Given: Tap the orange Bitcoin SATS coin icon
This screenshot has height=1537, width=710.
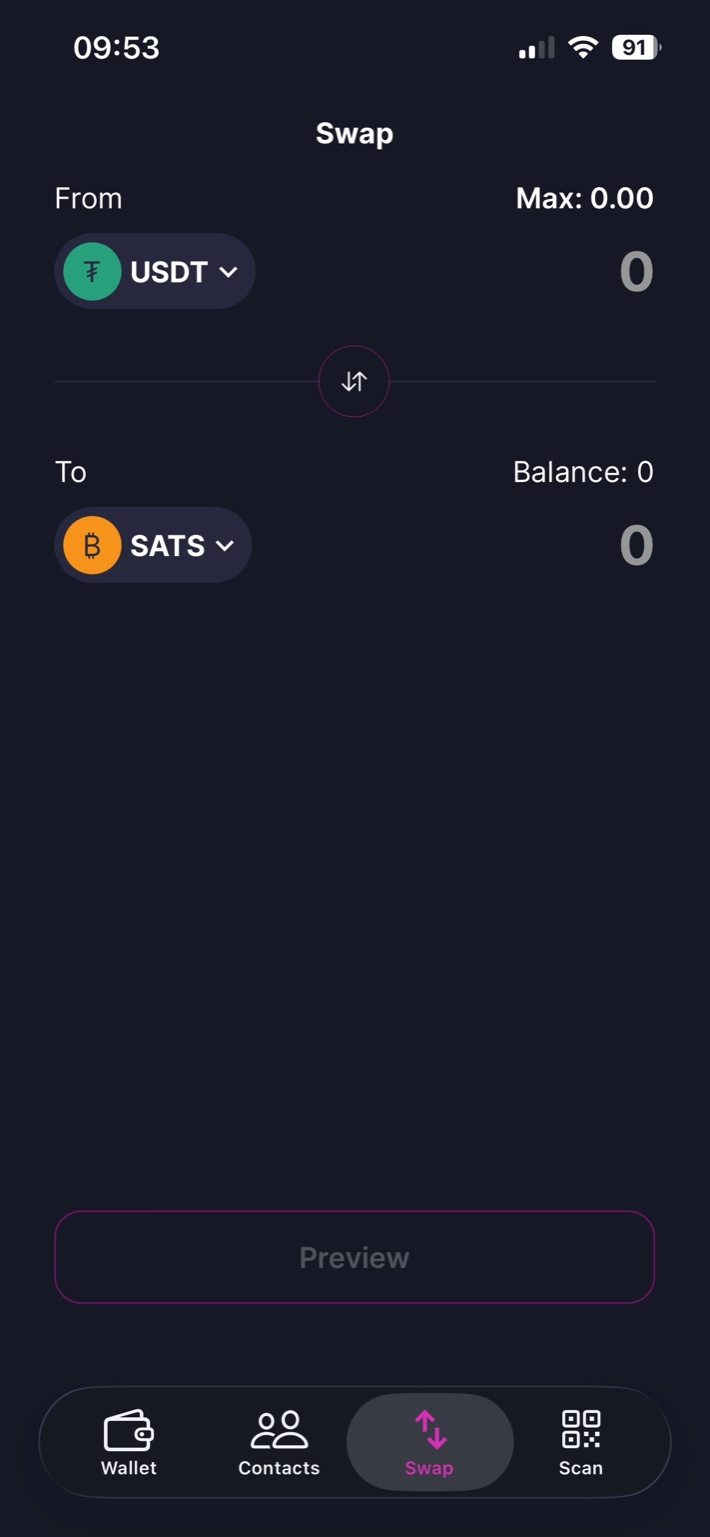Looking at the screenshot, I should [92, 545].
